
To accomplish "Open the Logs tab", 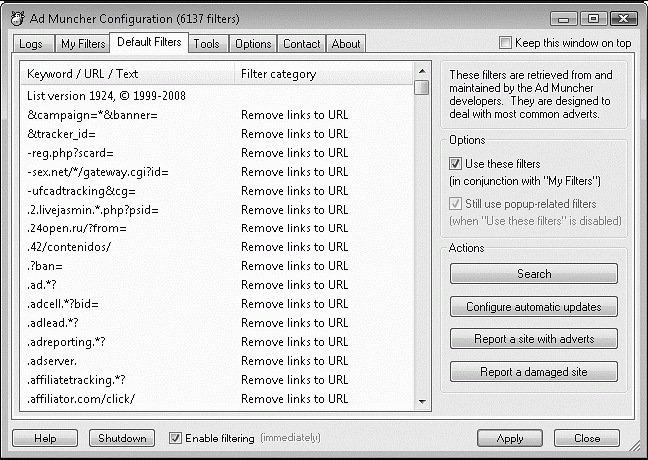I will [33, 43].
